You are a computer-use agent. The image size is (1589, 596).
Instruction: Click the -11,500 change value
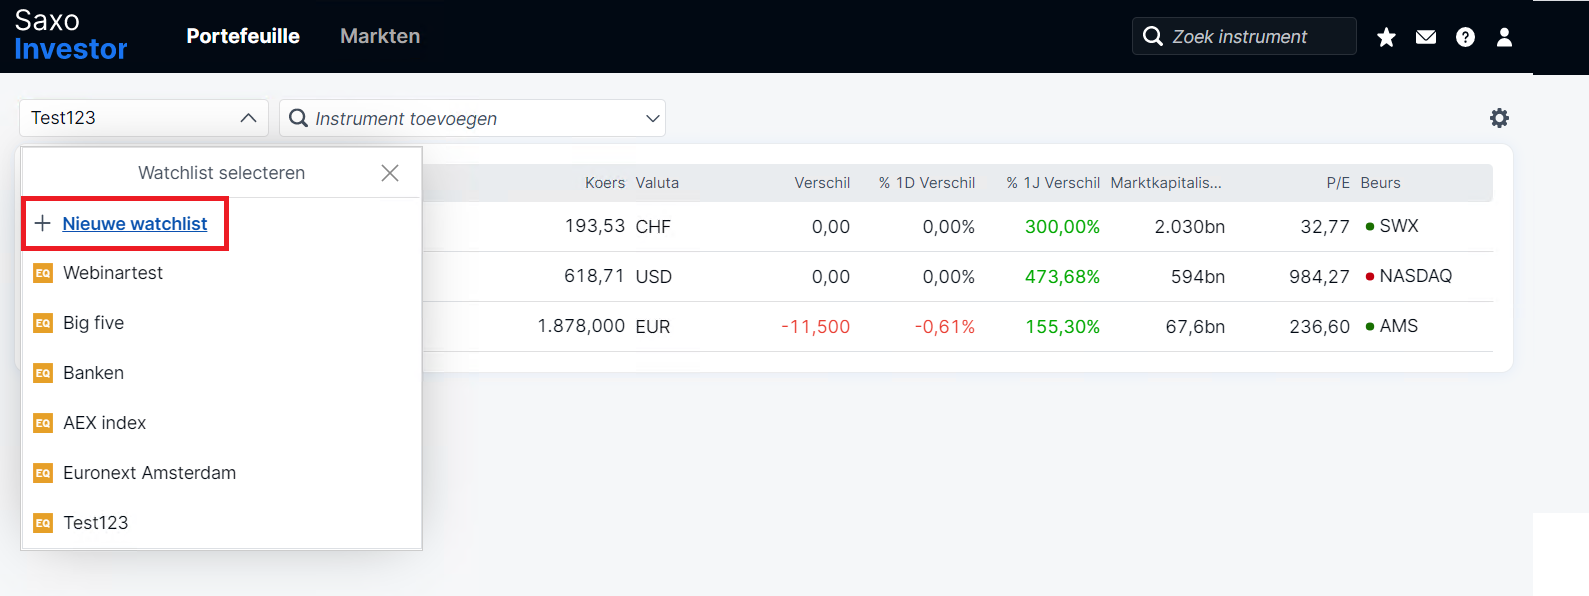[x=815, y=327]
